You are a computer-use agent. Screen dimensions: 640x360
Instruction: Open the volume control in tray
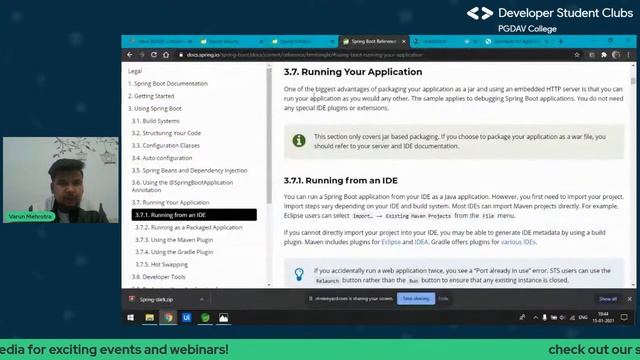coord(563,318)
